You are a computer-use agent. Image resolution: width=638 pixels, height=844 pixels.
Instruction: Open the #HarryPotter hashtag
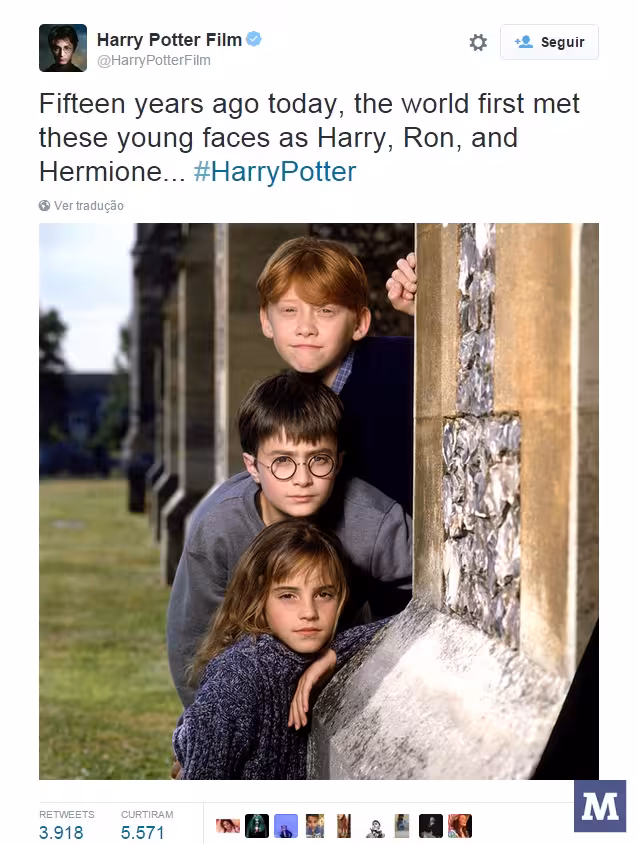click(x=275, y=172)
